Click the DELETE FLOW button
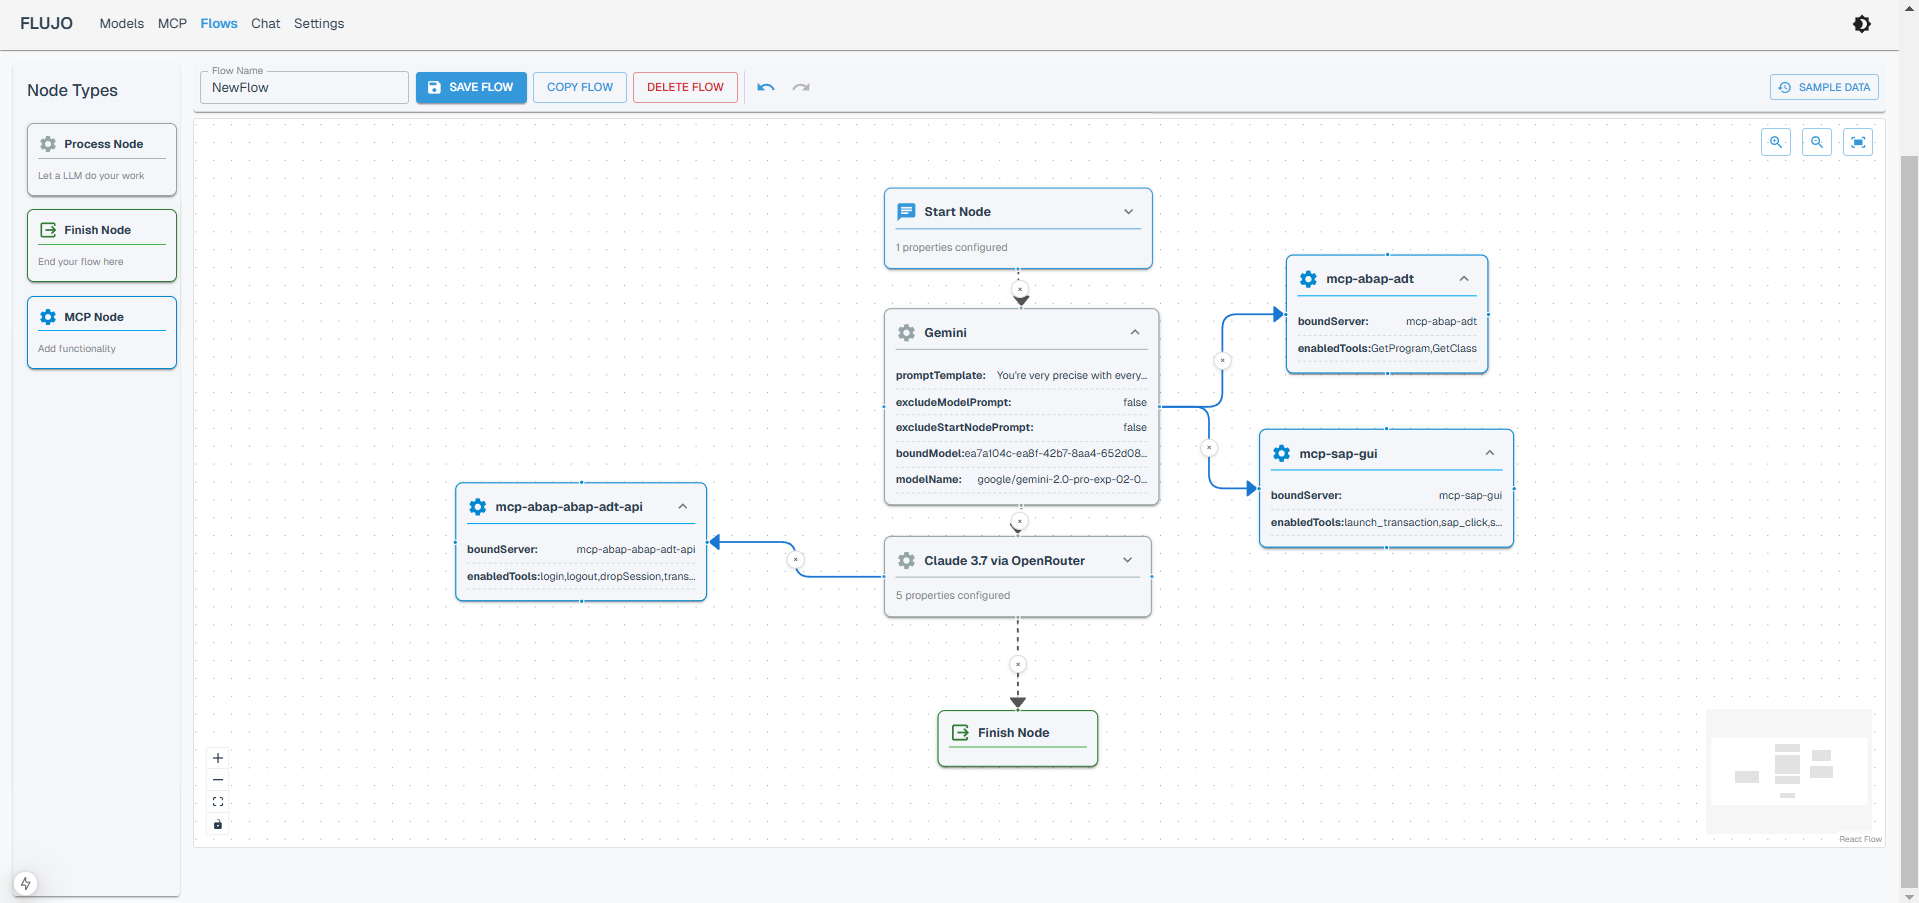1919x903 pixels. point(685,87)
